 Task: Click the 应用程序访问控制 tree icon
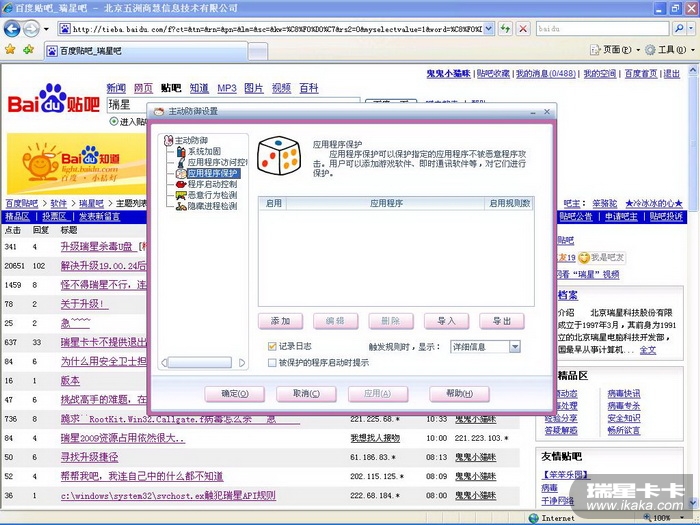point(181,162)
